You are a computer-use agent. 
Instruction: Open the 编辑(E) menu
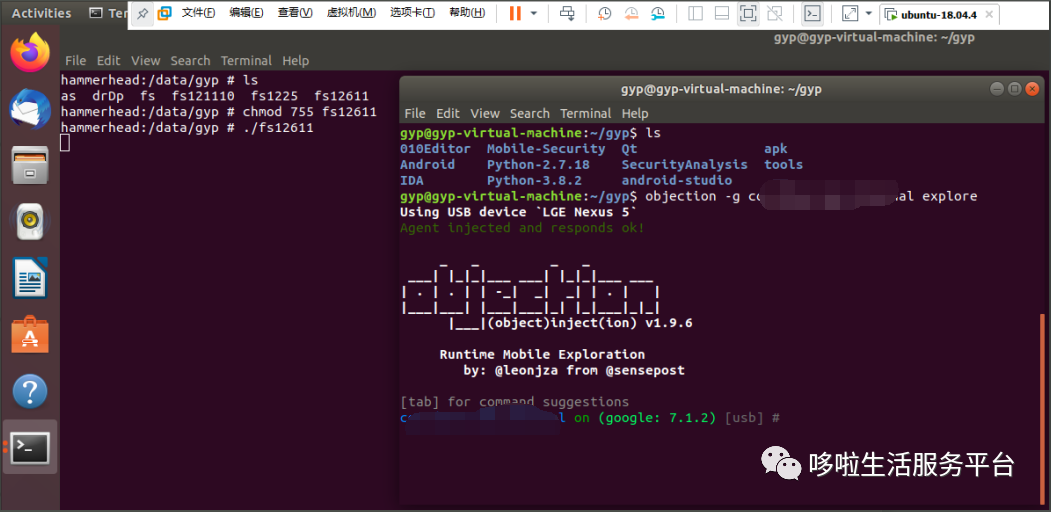tap(246, 13)
